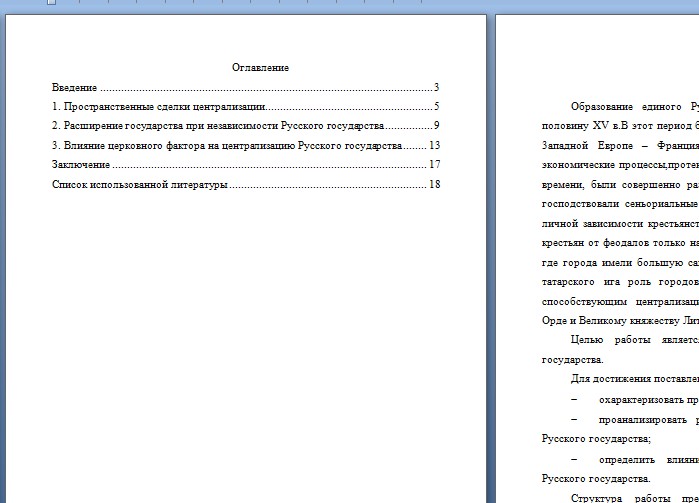Viewport: 699px width, 503px height.
Task: Go to "3. Влияние церковного фактора" entry
Action: 227,146
